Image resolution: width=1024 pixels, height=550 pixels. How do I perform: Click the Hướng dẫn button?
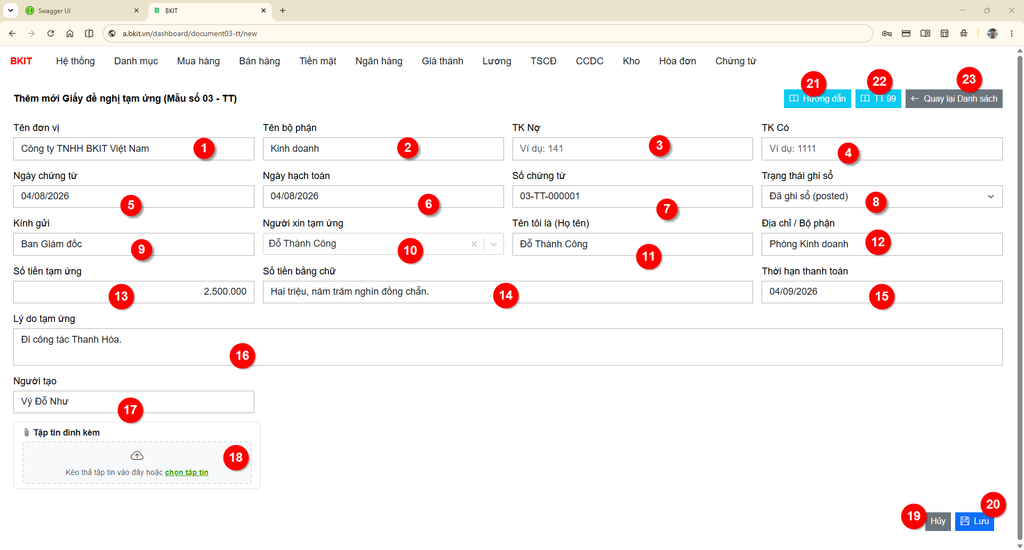[x=817, y=99]
